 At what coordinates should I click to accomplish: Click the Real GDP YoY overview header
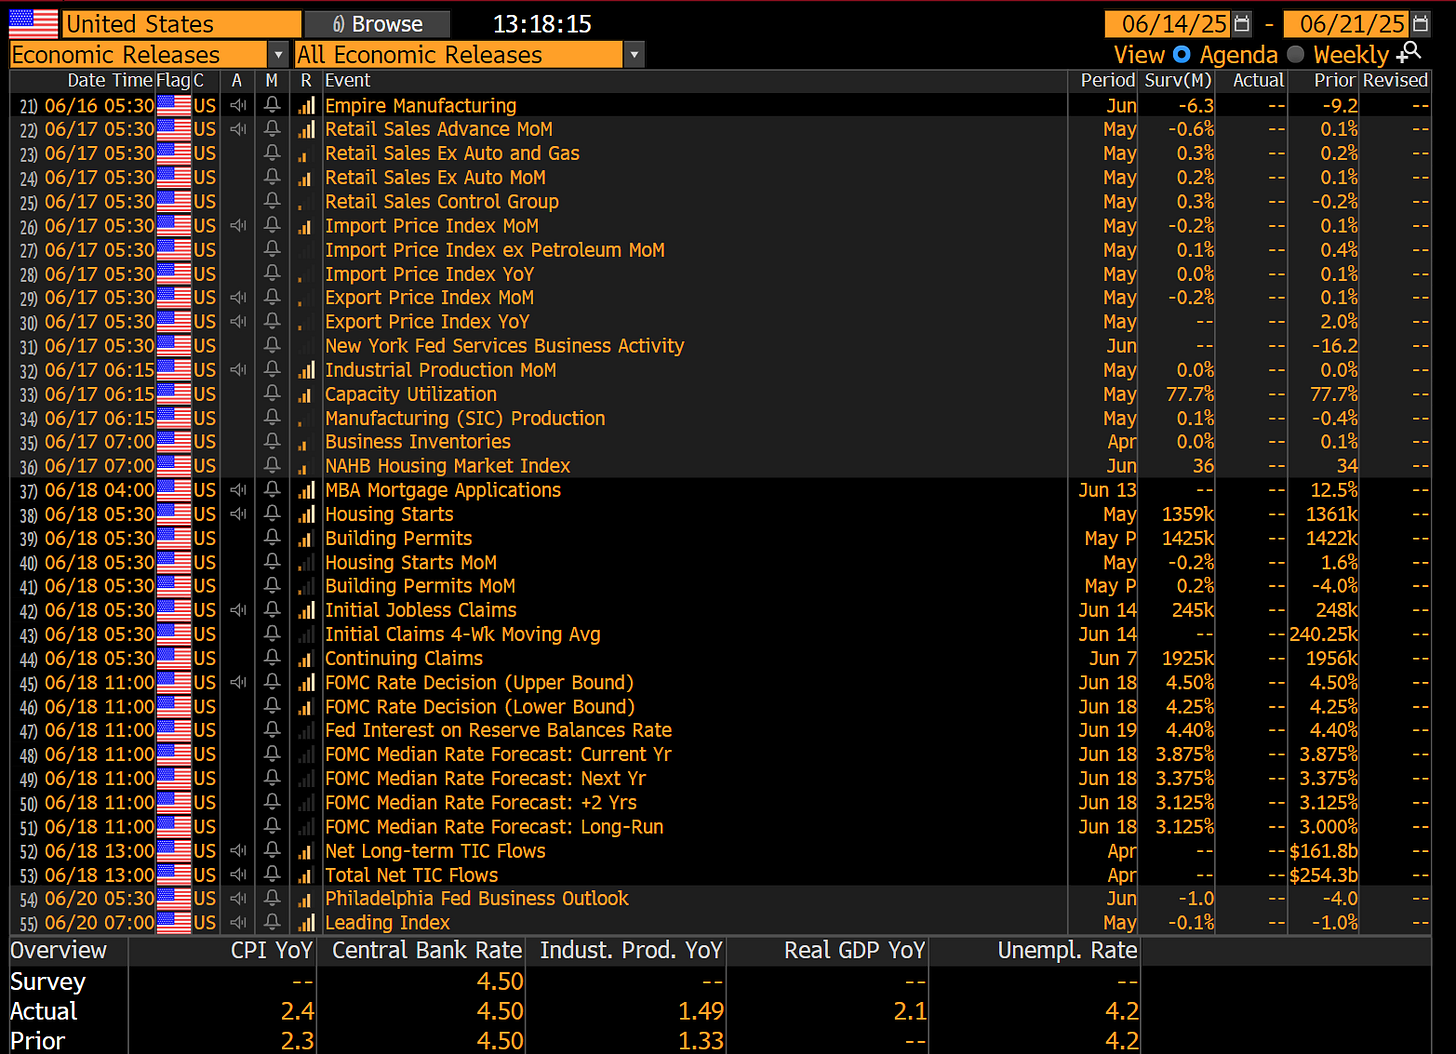click(x=855, y=950)
